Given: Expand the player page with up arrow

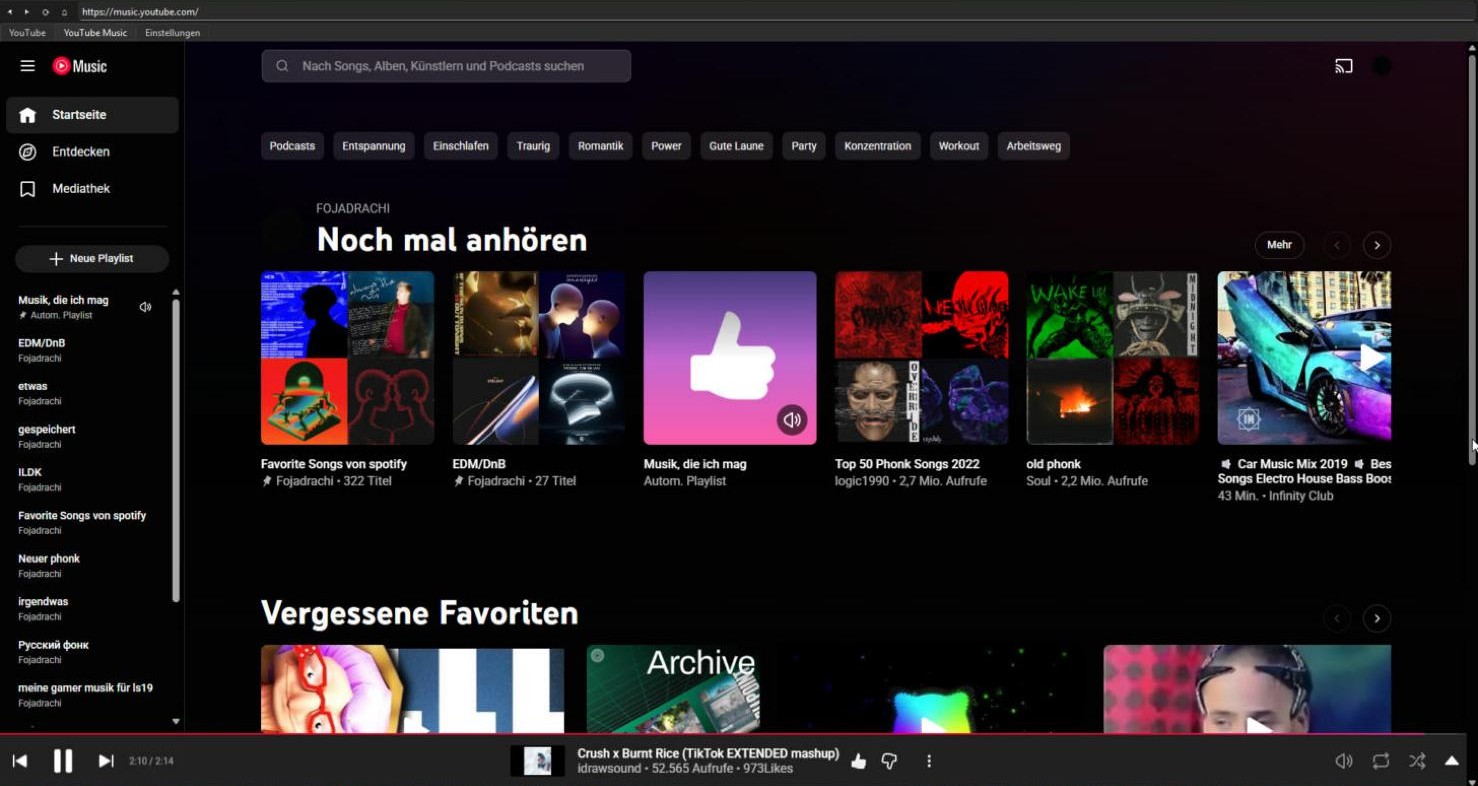Looking at the screenshot, I should [1452, 761].
